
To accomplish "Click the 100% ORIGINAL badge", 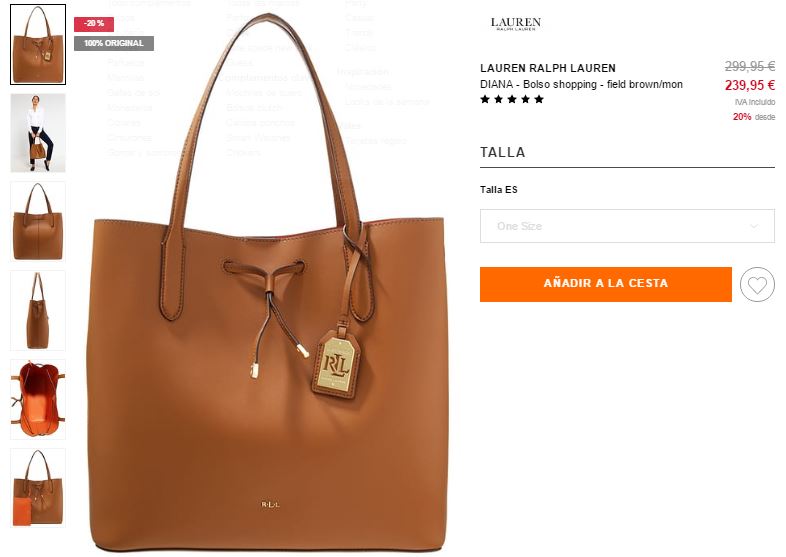I will coord(114,43).
